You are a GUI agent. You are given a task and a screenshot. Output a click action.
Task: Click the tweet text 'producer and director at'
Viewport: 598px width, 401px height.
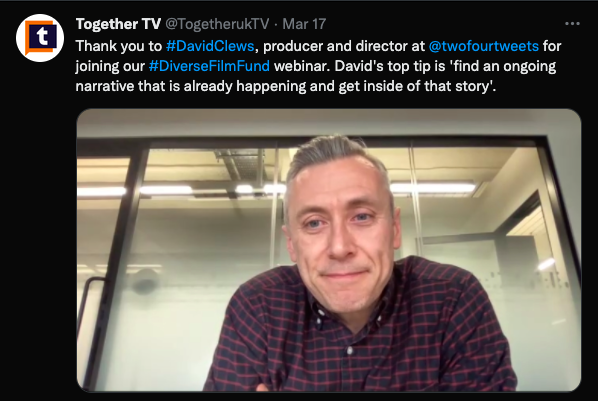click(x=344, y=46)
